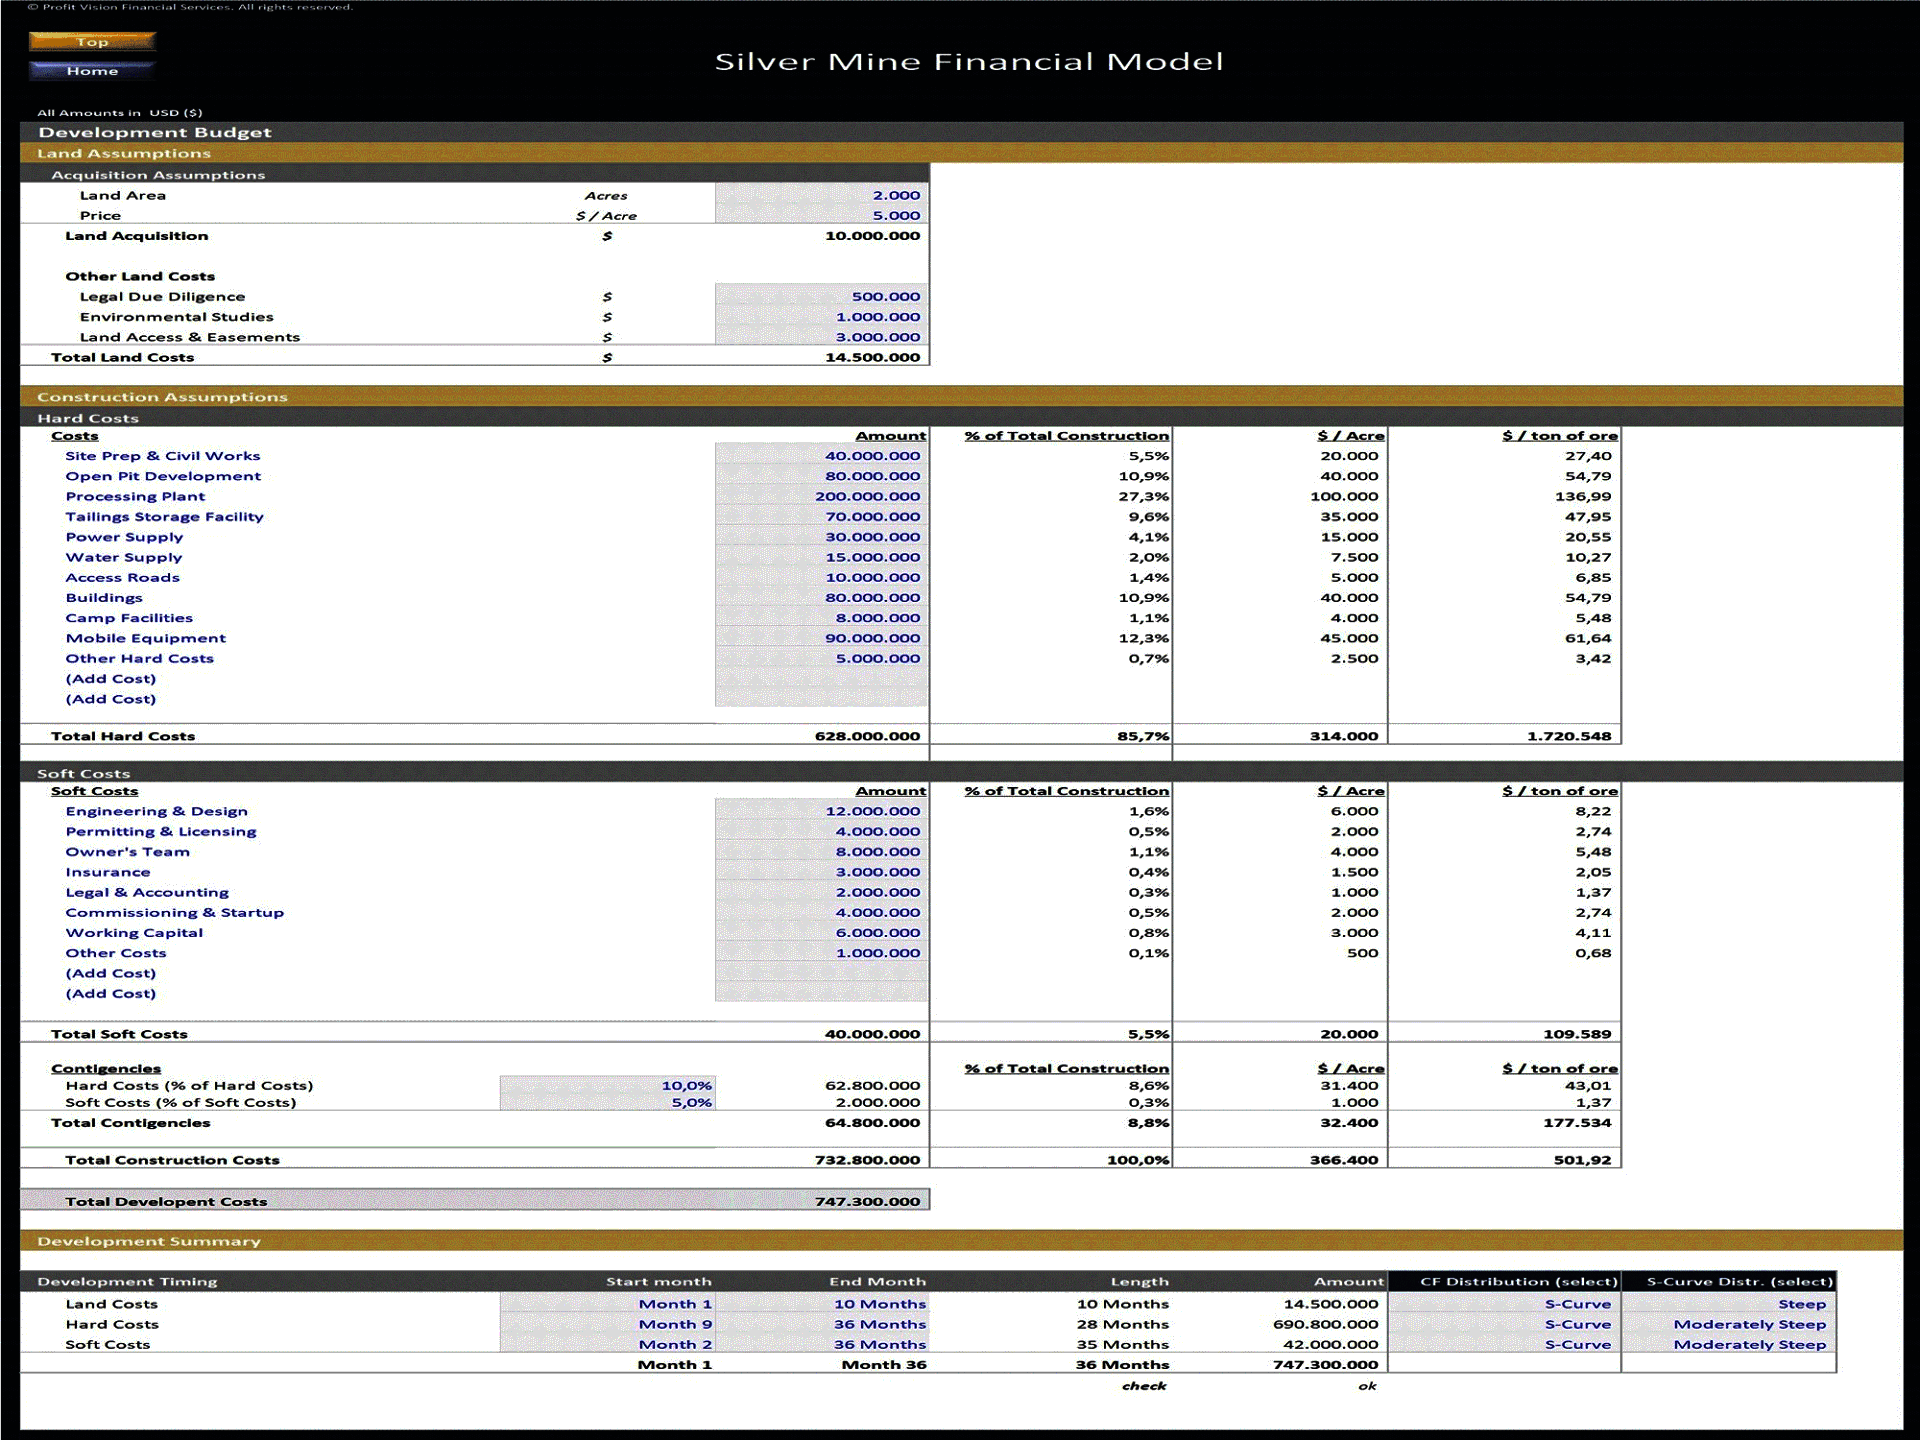Screen dimensions: 1920x1440
Task: Click the Top navigation button
Action: click(x=92, y=42)
